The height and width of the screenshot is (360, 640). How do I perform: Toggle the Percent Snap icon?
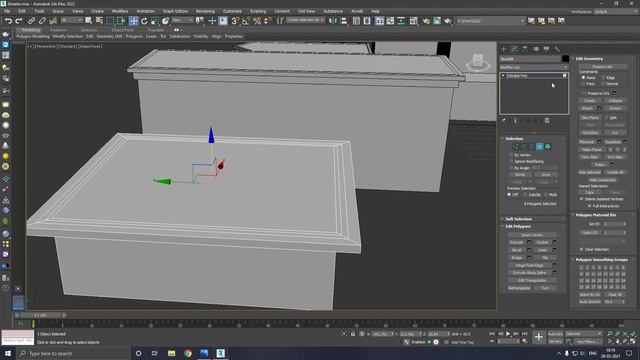coord(257,21)
